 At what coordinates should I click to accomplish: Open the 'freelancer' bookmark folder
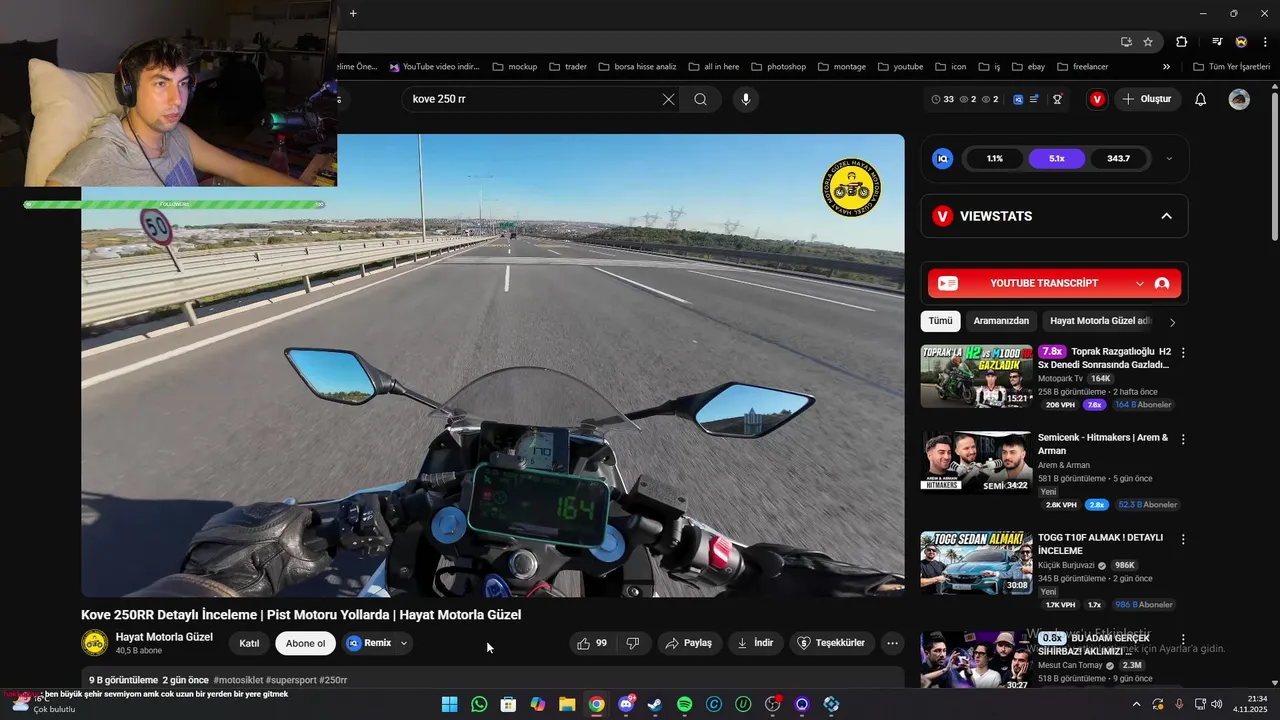tap(1081, 67)
